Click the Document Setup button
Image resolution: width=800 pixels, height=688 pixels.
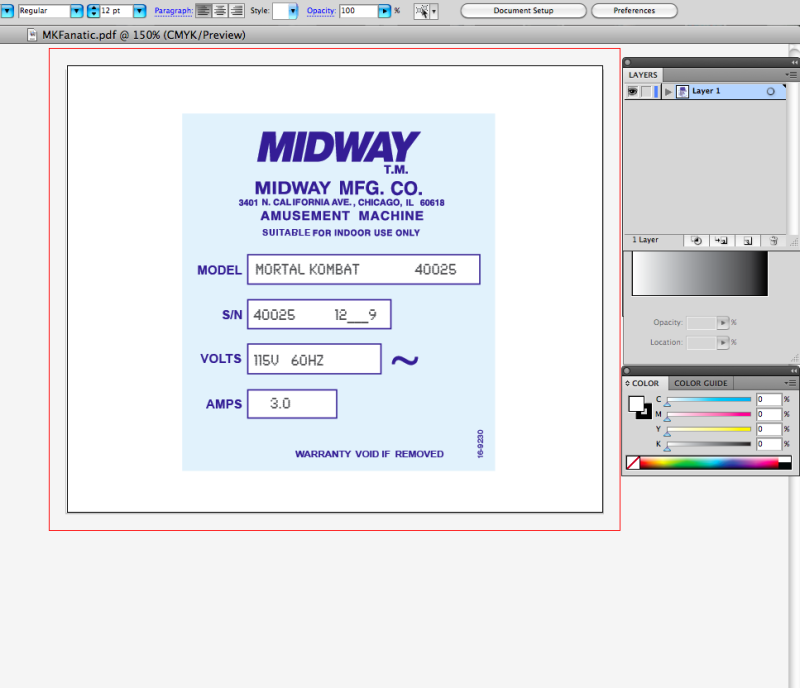pyautogui.click(x=523, y=11)
